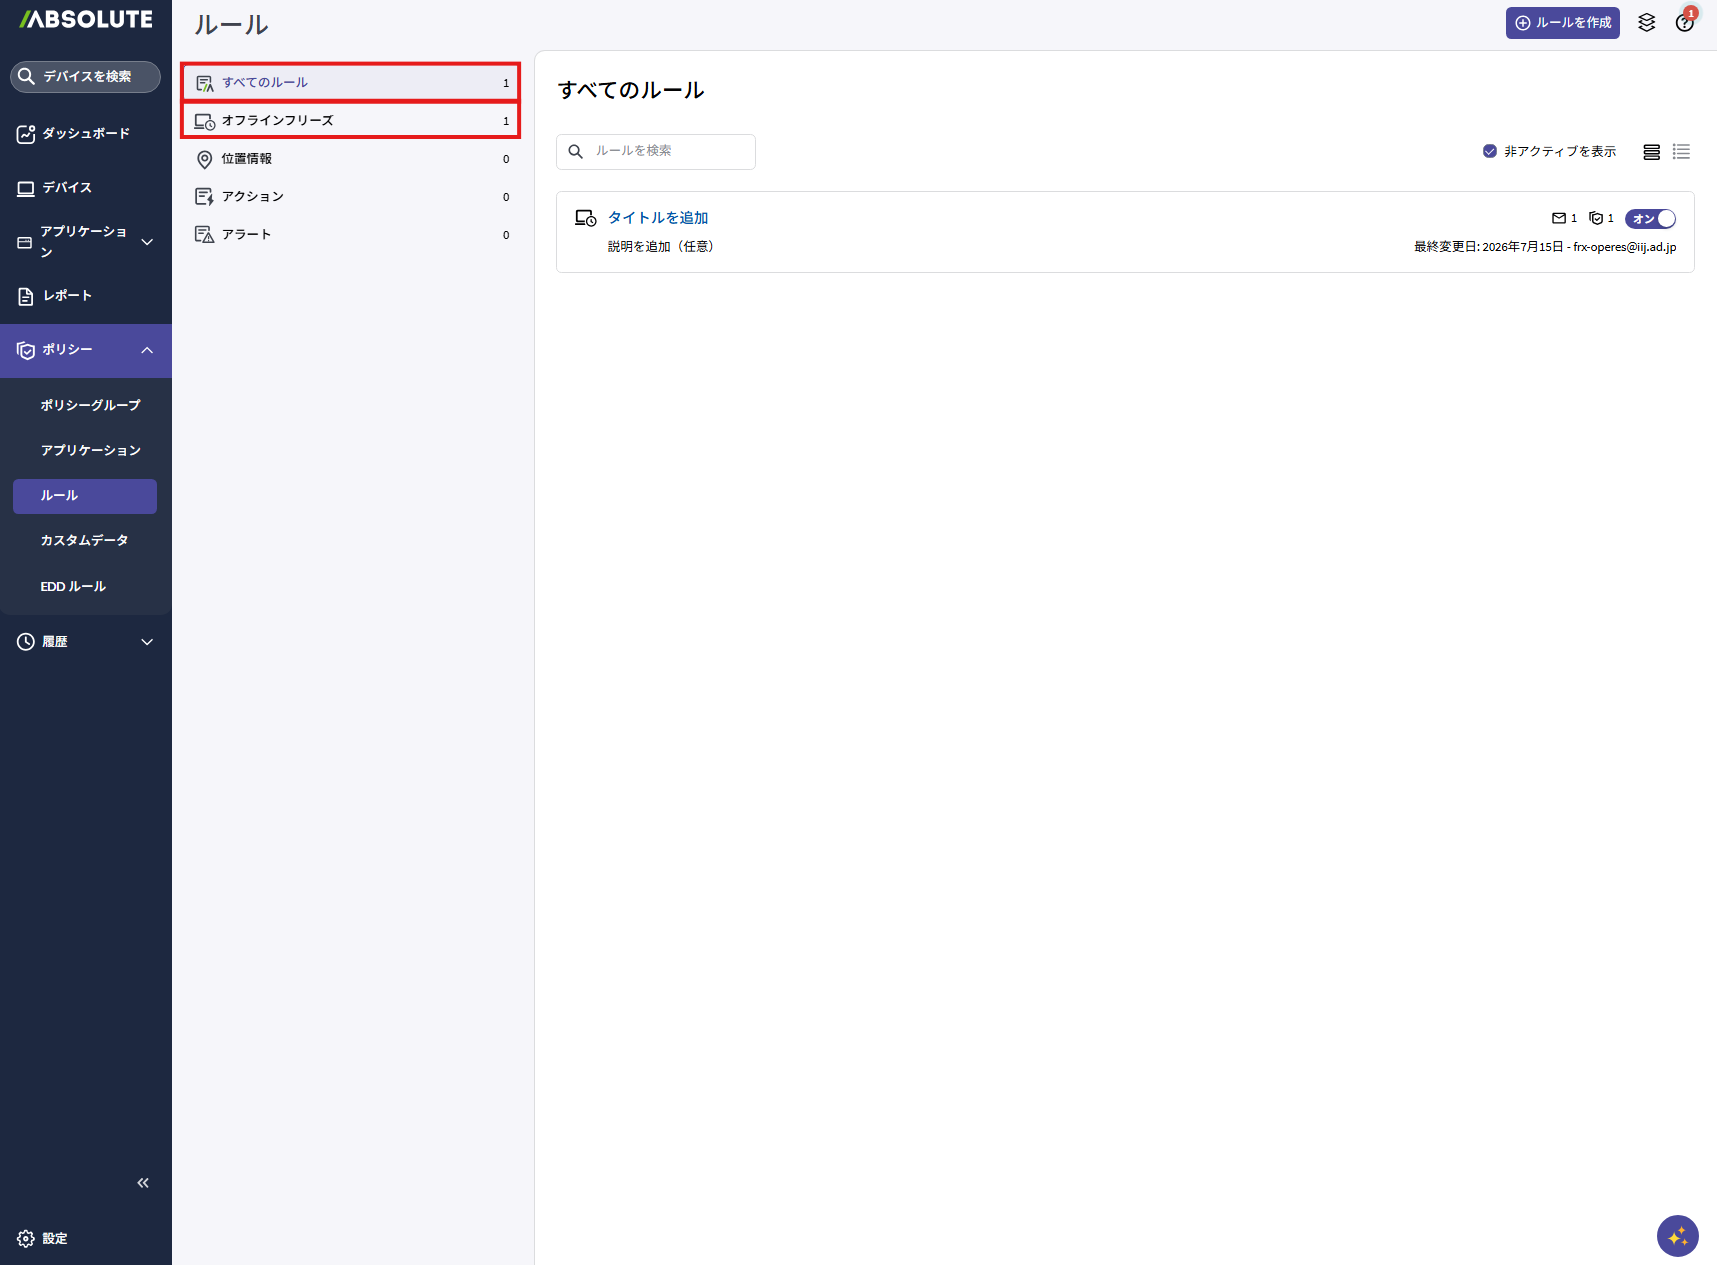
Task: Click the オフラインフリーズ category icon
Action: click(205, 121)
